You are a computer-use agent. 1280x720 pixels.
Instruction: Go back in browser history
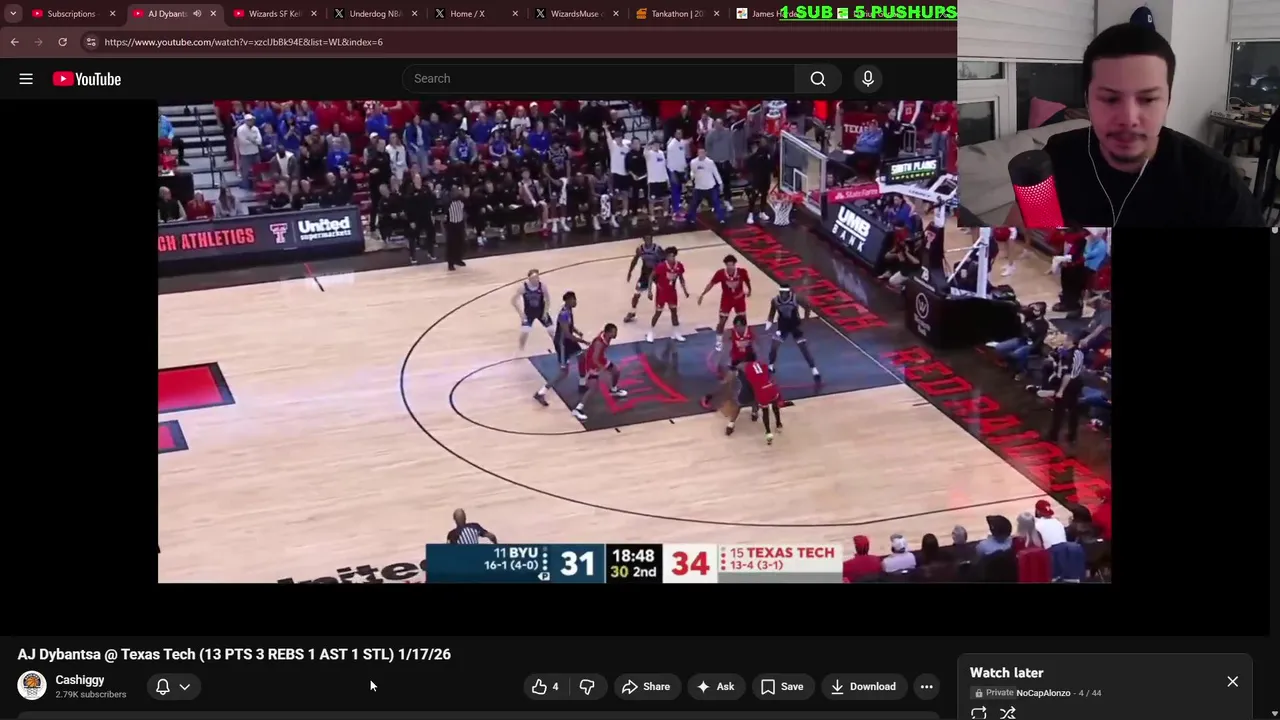[14, 42]
